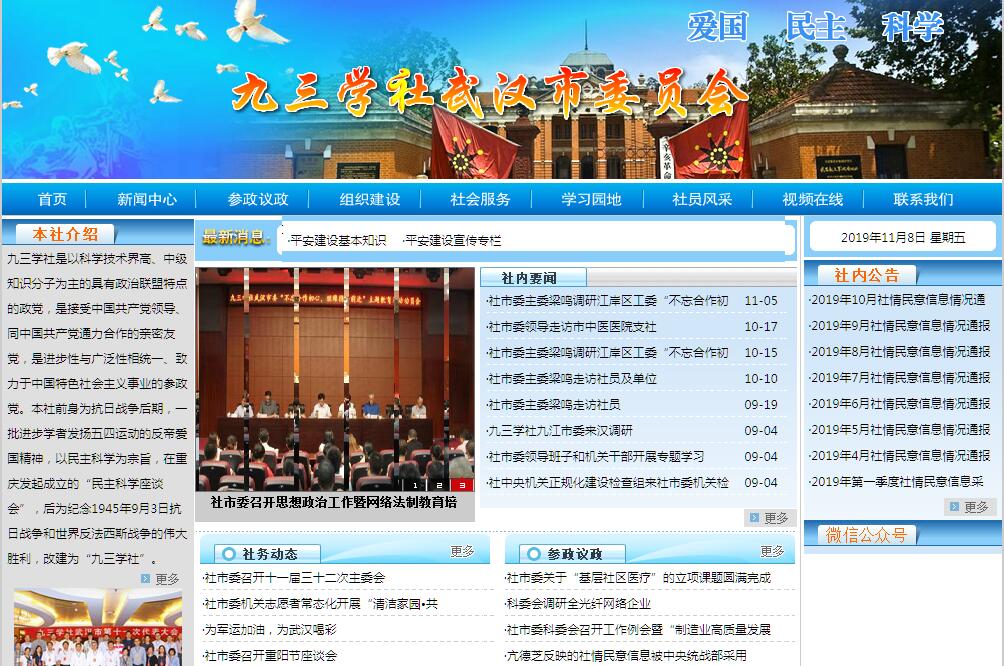Open 平安建设宣传专栏 in latest news ticker
The width and height of the screenshot is (1004, 666).
[452, 240]
